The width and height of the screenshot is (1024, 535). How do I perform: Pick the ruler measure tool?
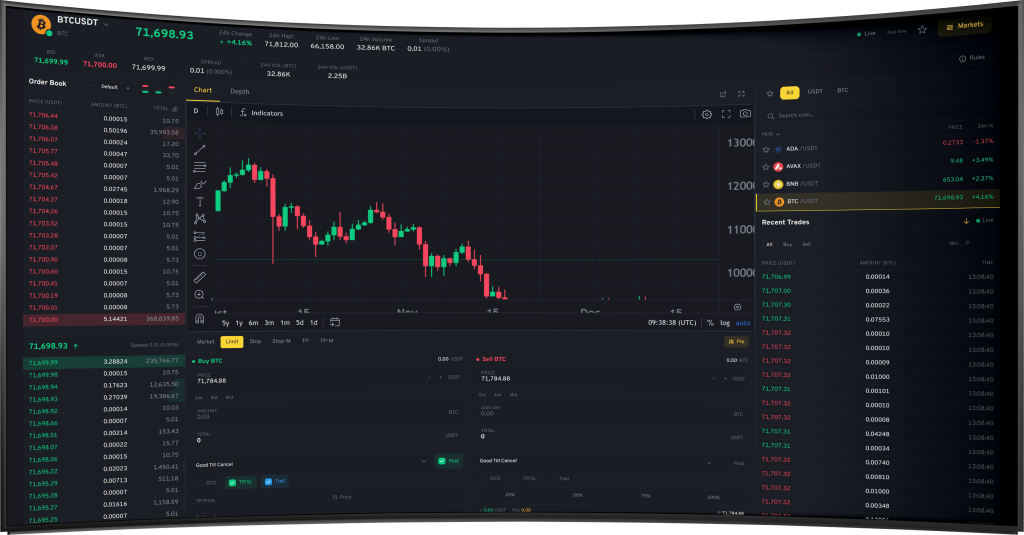[x=200, y=277]
